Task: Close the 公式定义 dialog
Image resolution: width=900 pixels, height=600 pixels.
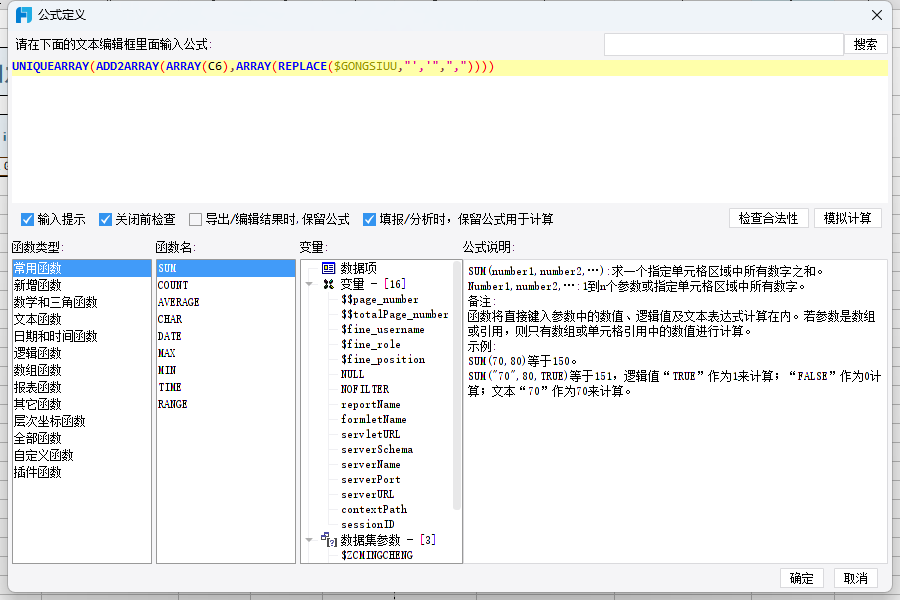Action: coord(876,15)
